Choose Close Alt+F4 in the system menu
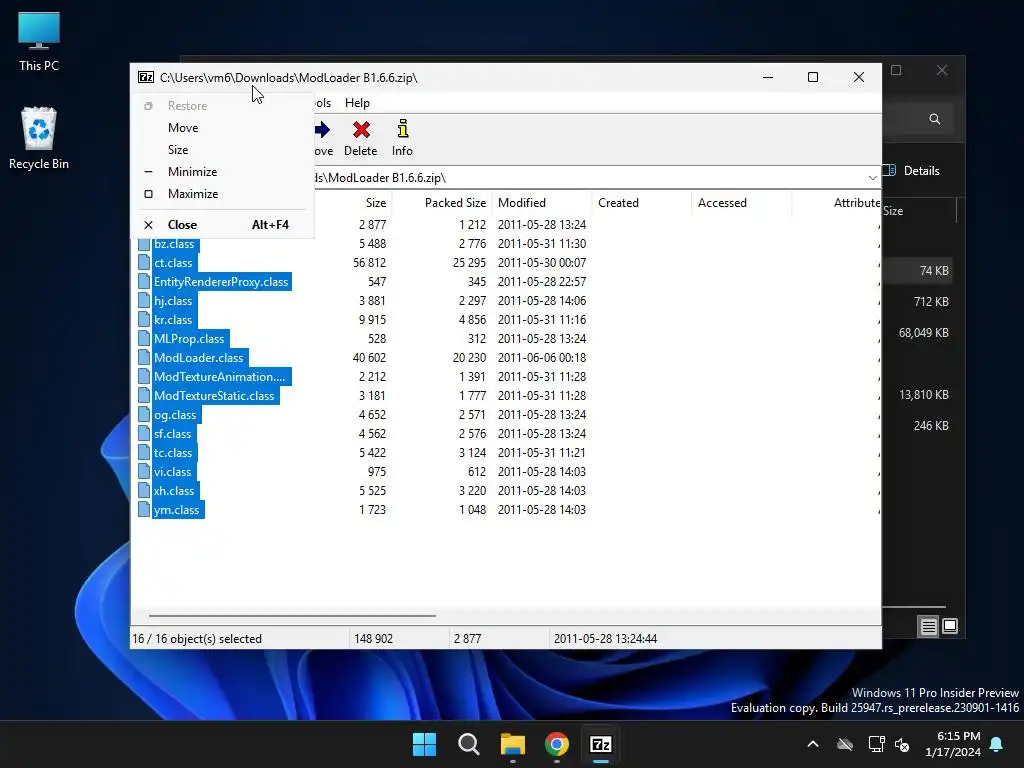The width and height of the screenshot is (1024, 768). point(223,225)
